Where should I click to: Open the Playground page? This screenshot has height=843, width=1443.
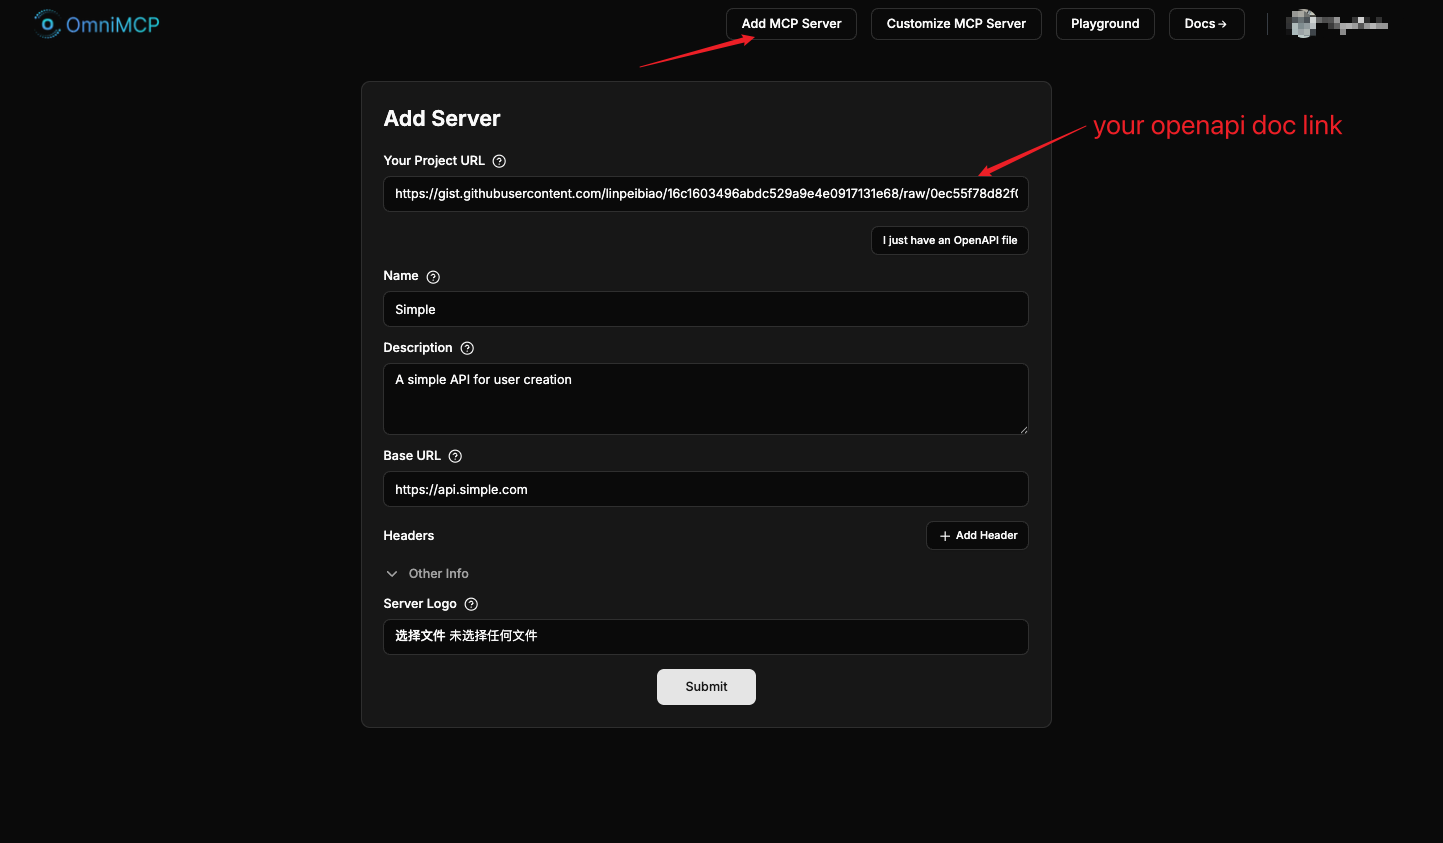tap(1105, 24)
